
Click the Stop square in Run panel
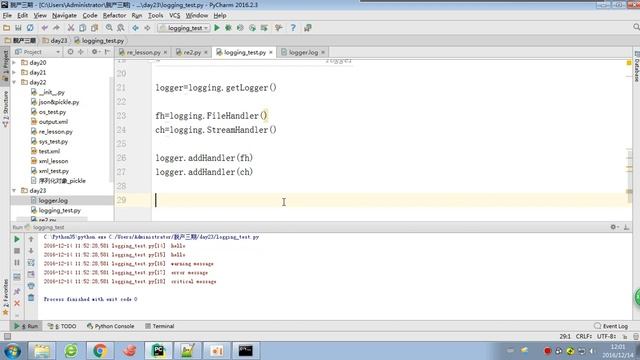tap(17, 251)
